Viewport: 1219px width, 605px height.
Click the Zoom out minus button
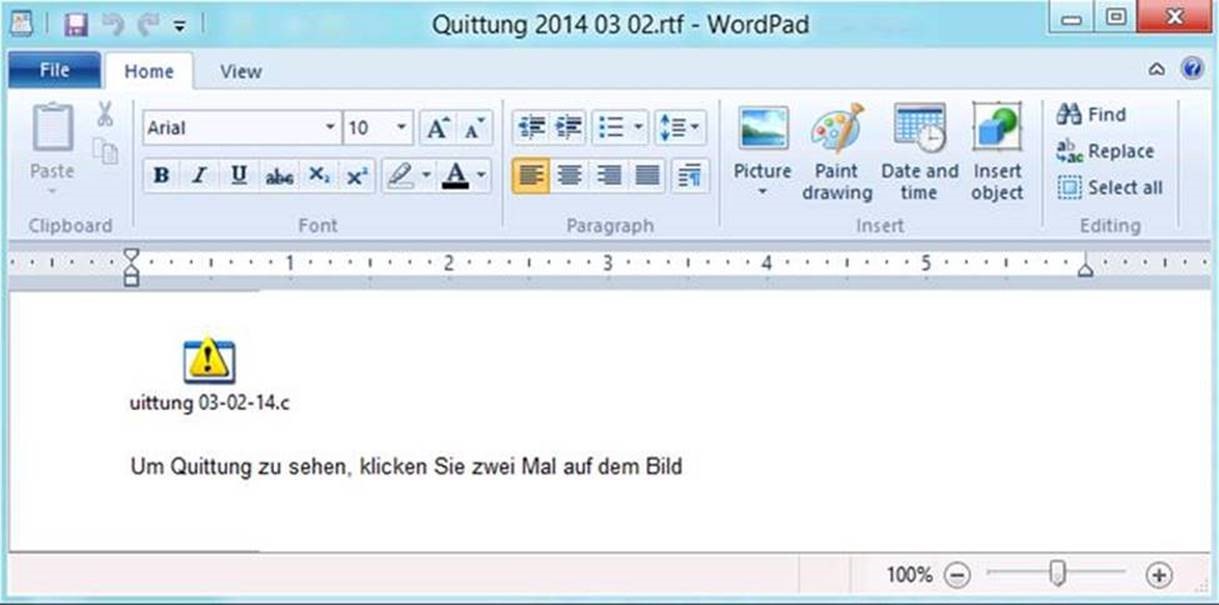957,575
